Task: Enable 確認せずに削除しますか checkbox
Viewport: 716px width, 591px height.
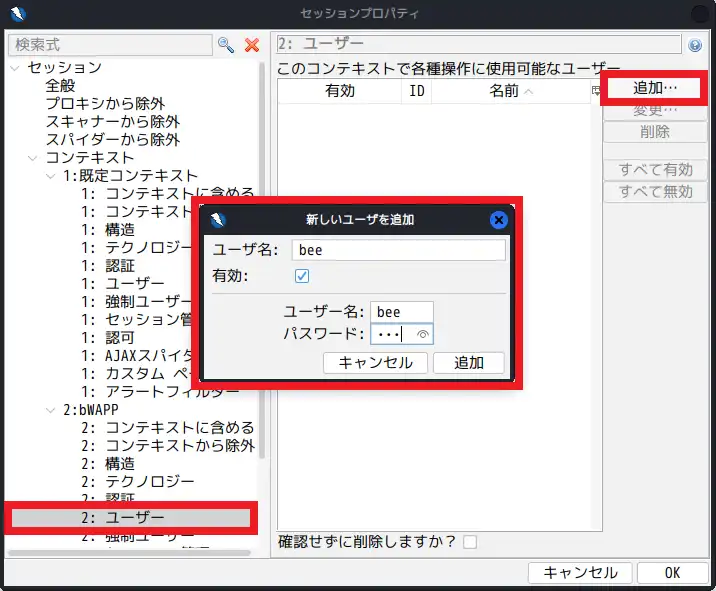Action: [470, 542]
